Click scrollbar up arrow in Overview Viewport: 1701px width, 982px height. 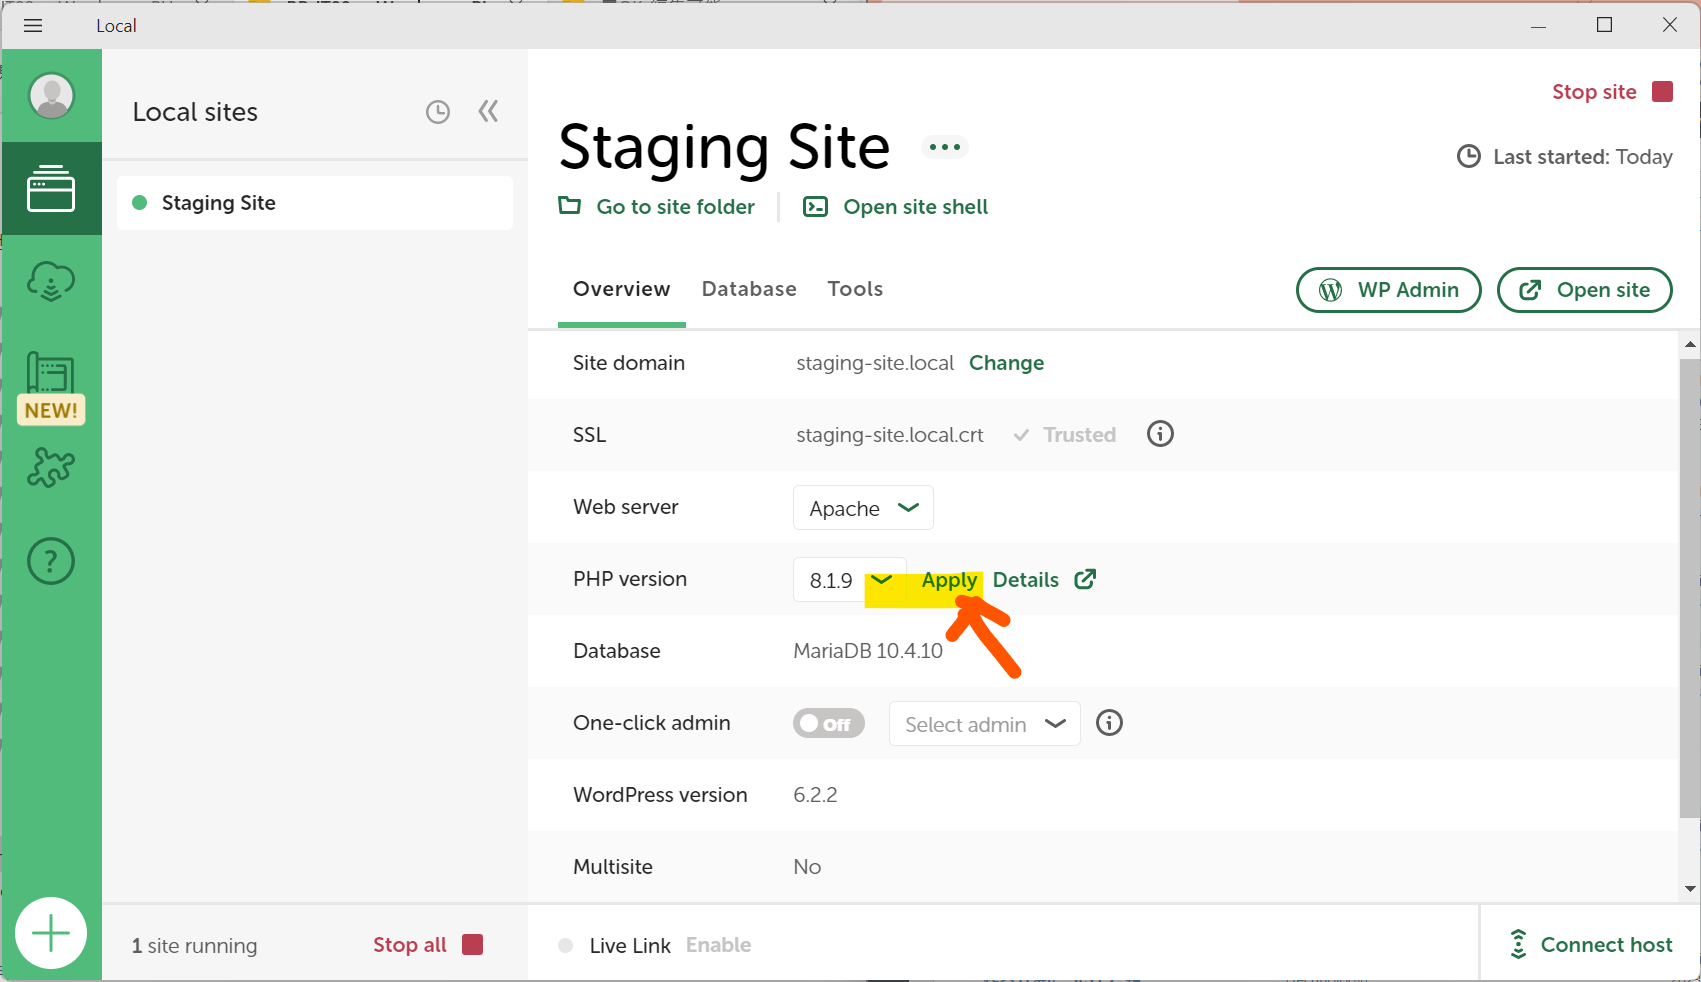click(1690, 344)
